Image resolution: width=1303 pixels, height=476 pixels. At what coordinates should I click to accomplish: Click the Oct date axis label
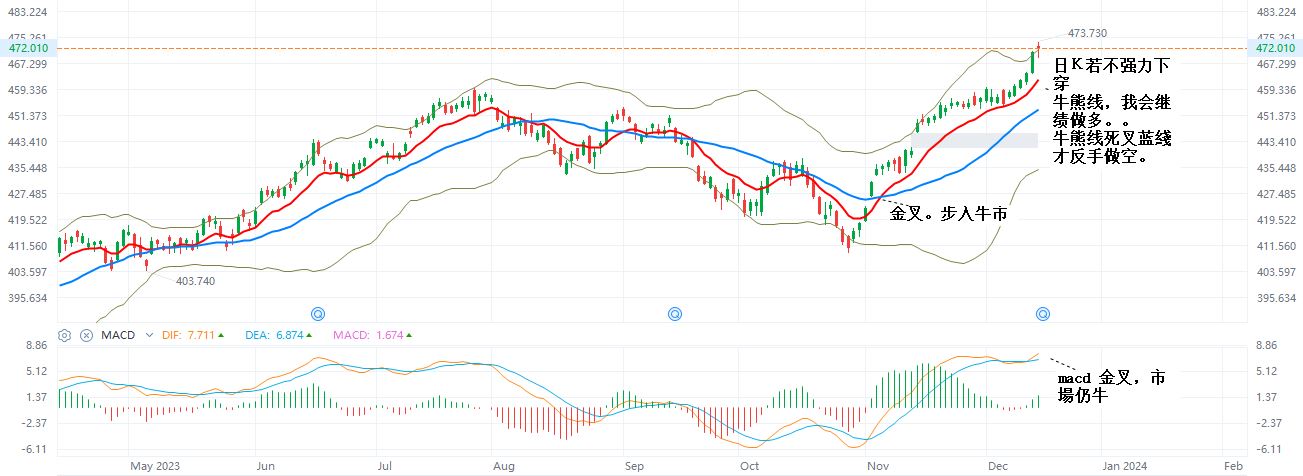coord(749,466)
